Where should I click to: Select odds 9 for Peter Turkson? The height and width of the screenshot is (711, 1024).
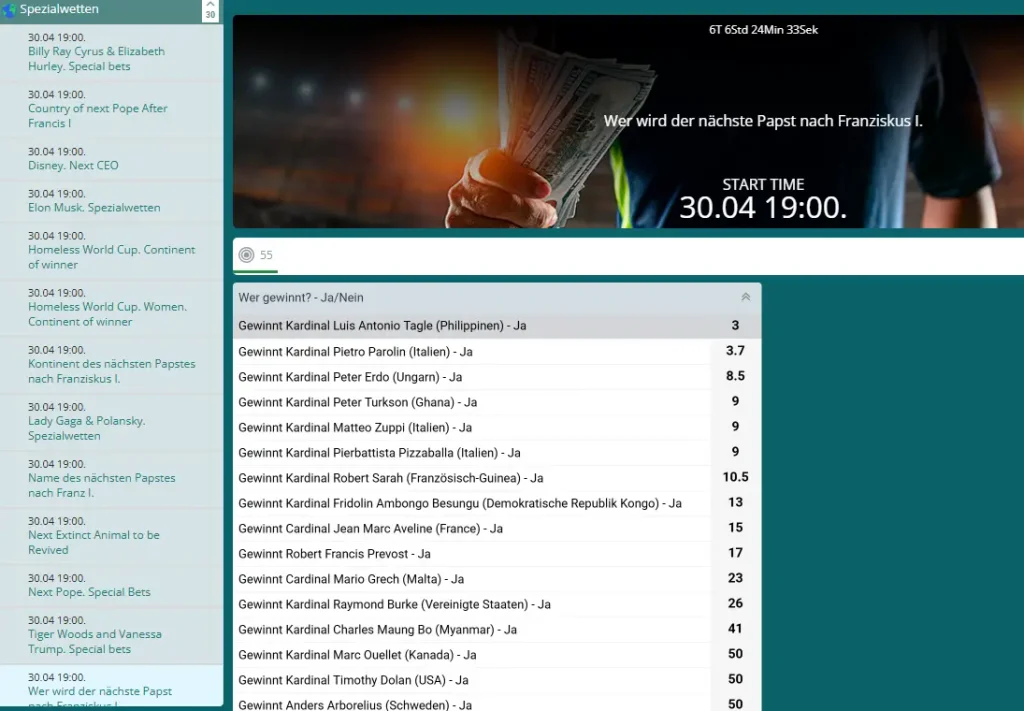click(x=735, y=402)
